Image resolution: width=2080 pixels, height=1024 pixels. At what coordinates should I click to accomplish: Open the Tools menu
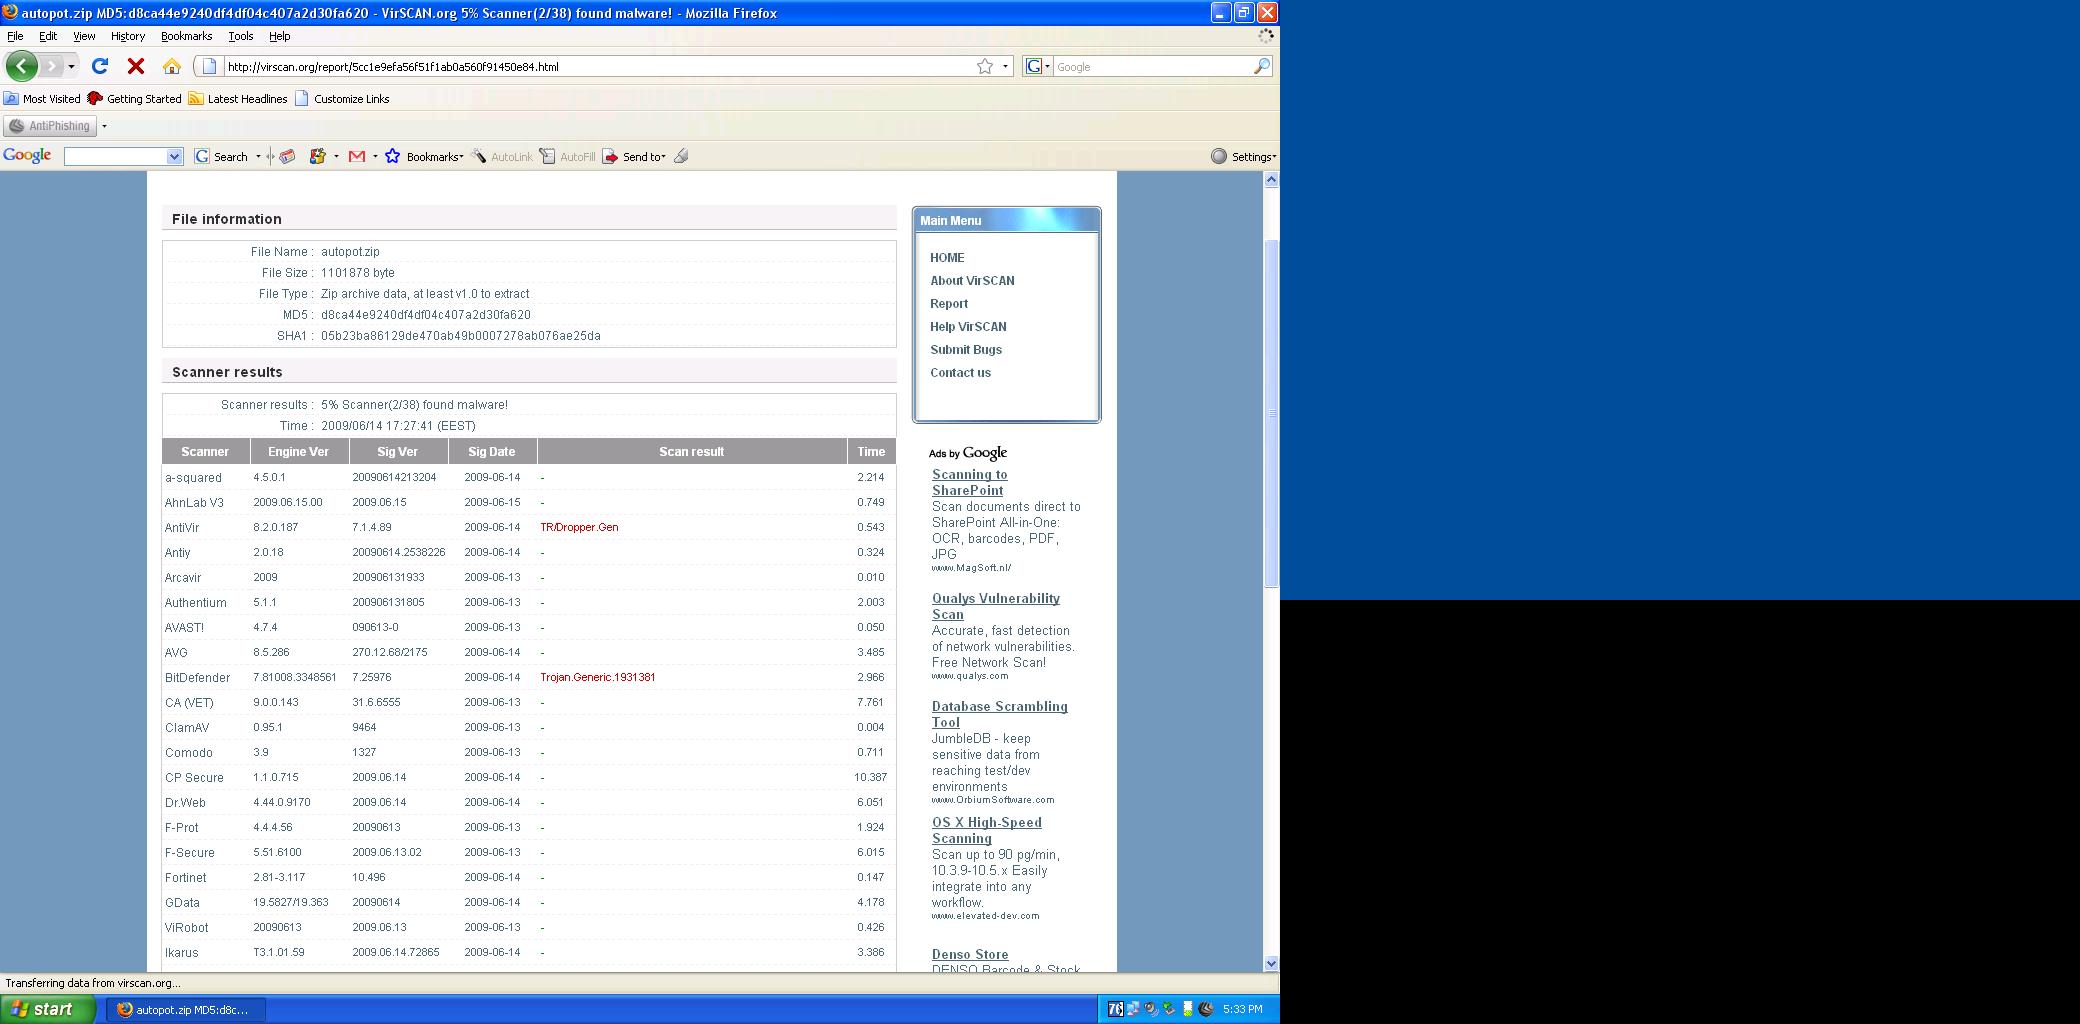241,36
